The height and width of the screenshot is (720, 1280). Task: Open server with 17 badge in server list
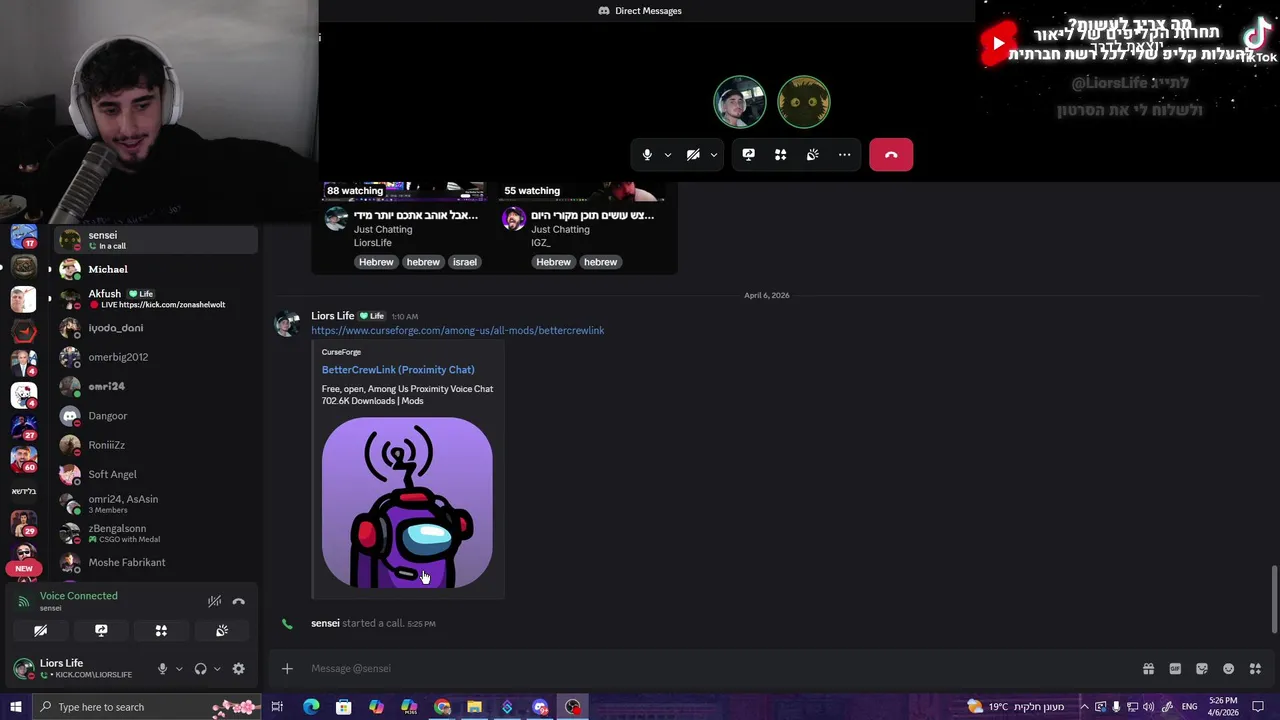coord(24,238)
